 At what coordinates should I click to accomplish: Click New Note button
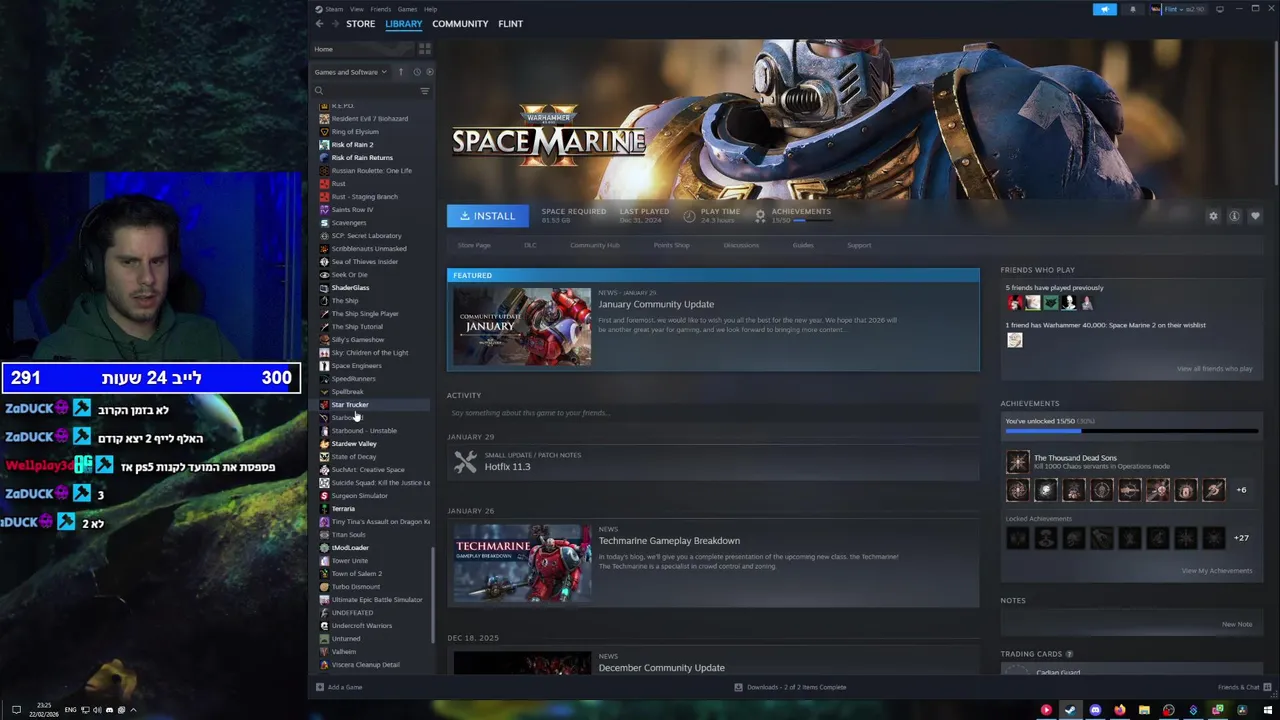[x=1237, y=624]
